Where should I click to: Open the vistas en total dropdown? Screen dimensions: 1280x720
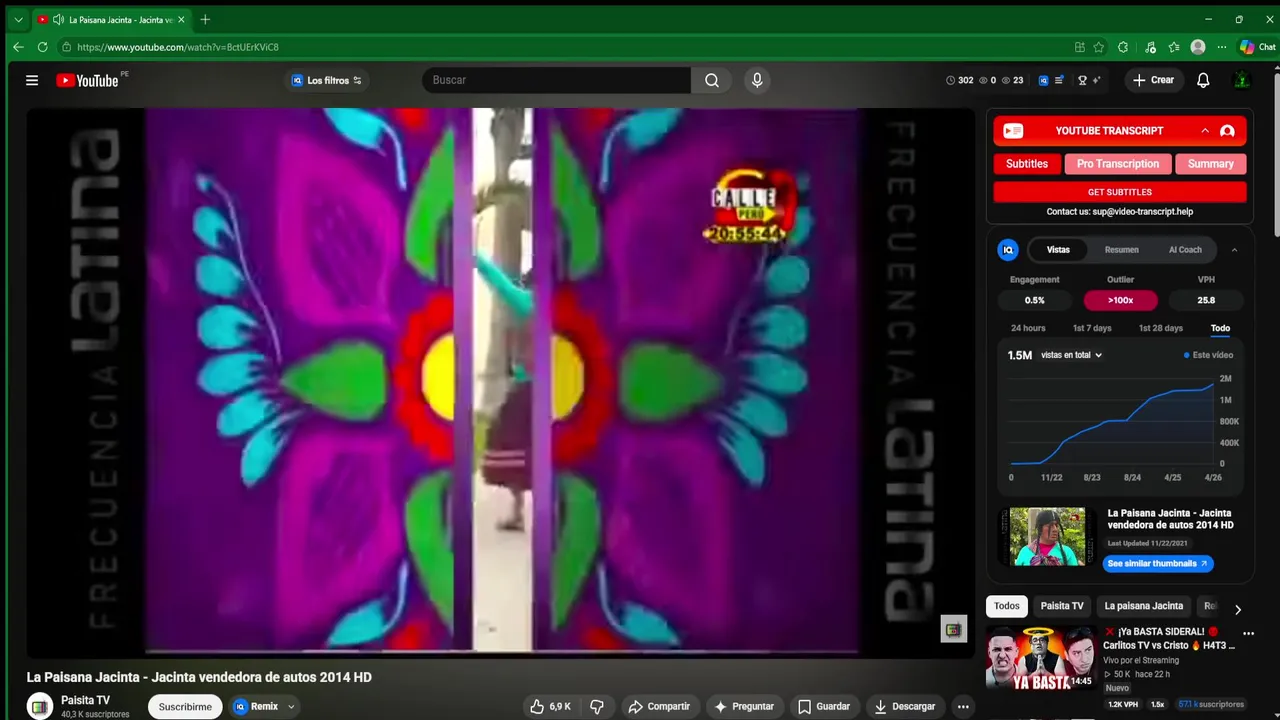[1071, 355]
